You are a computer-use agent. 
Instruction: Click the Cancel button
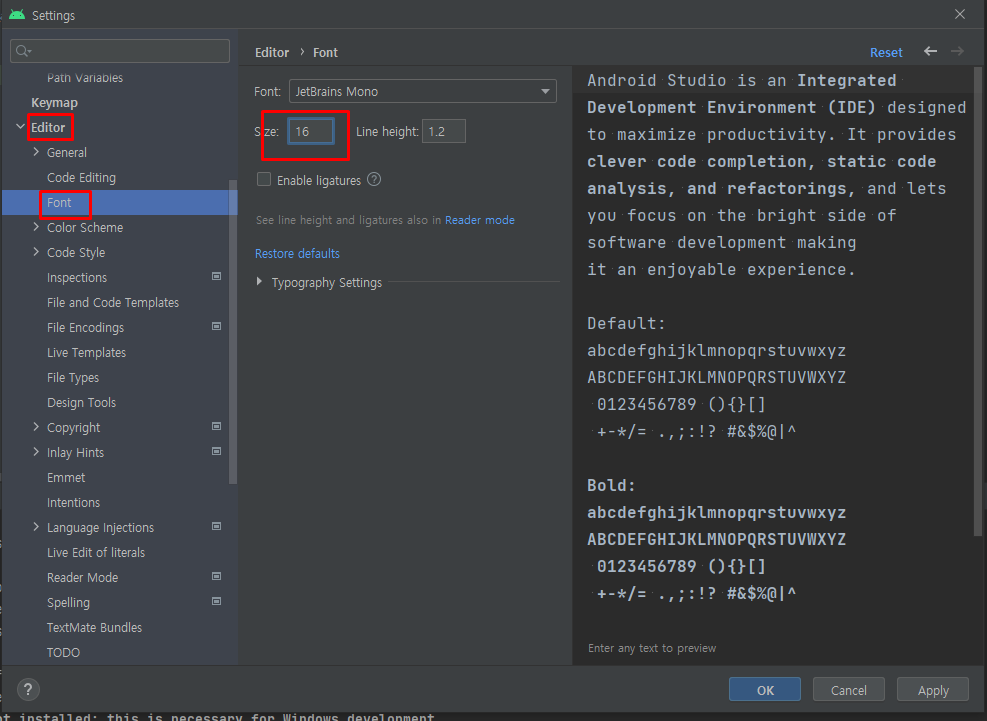(849, 690)
